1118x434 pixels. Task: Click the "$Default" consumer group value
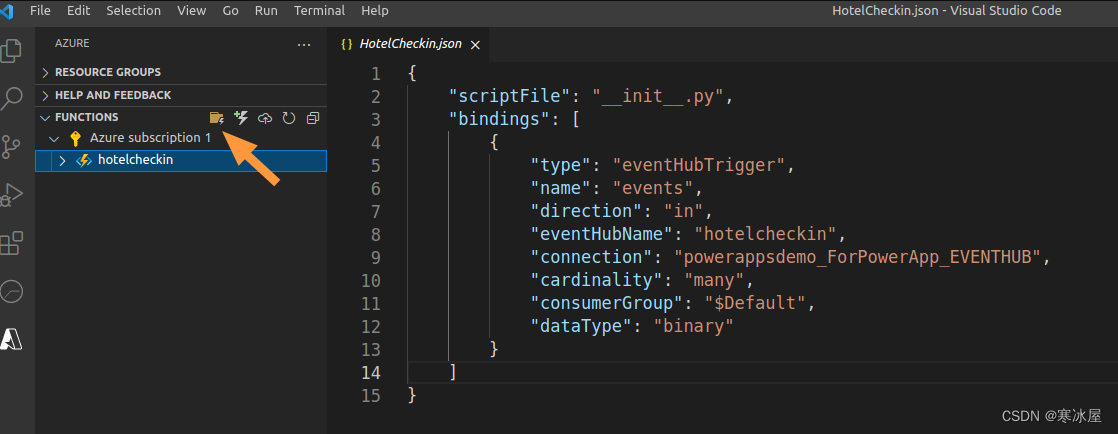pyautogui.click(x=756, y=303)
